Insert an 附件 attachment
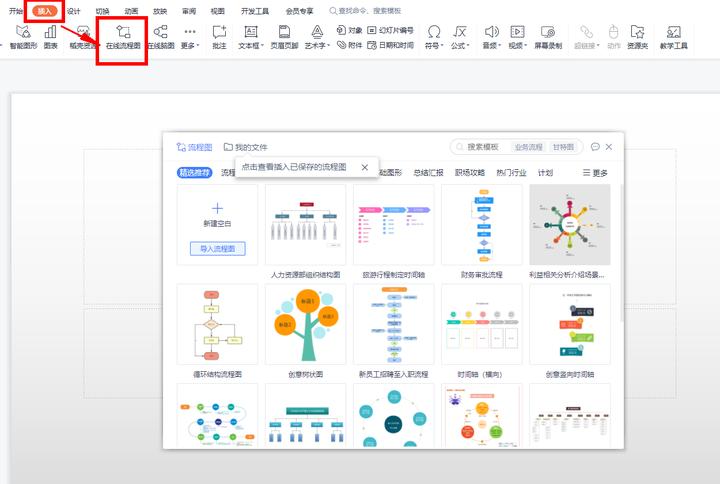 point(349,45)
